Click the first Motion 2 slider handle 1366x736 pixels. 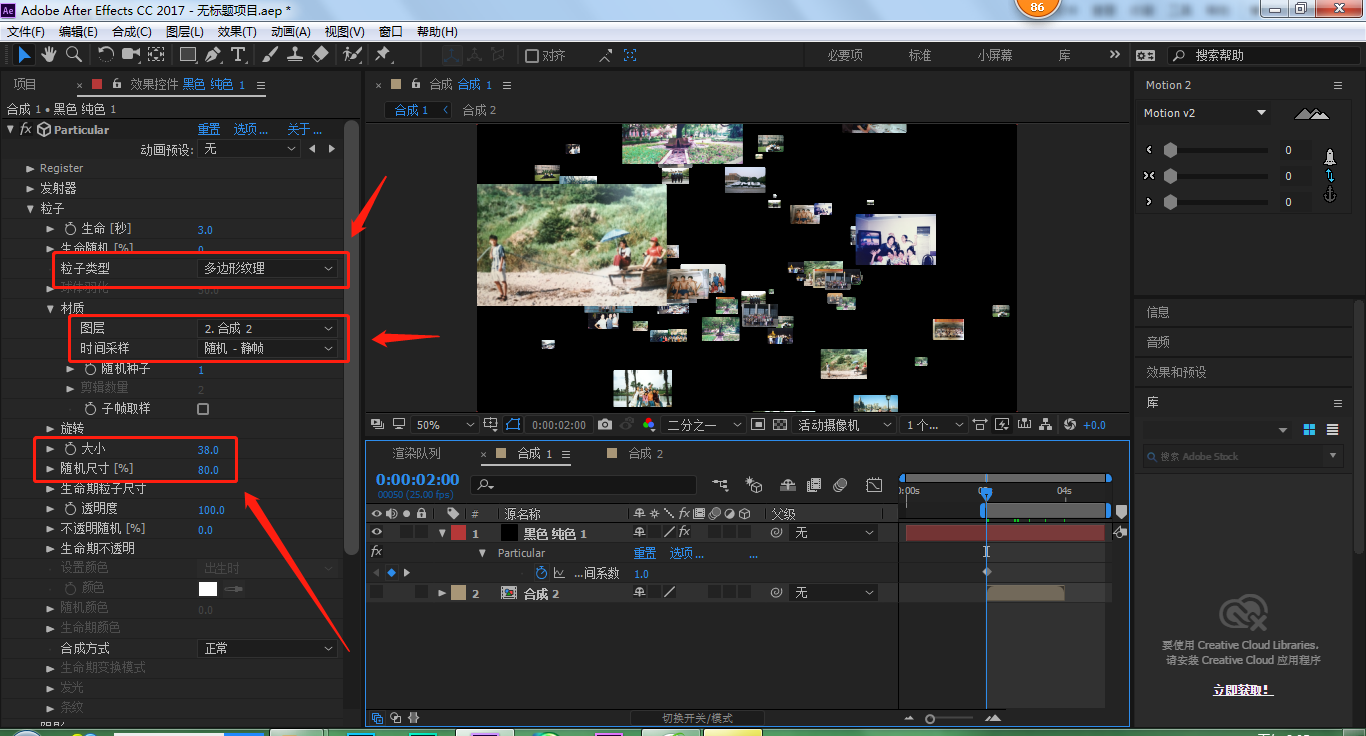1170,150
